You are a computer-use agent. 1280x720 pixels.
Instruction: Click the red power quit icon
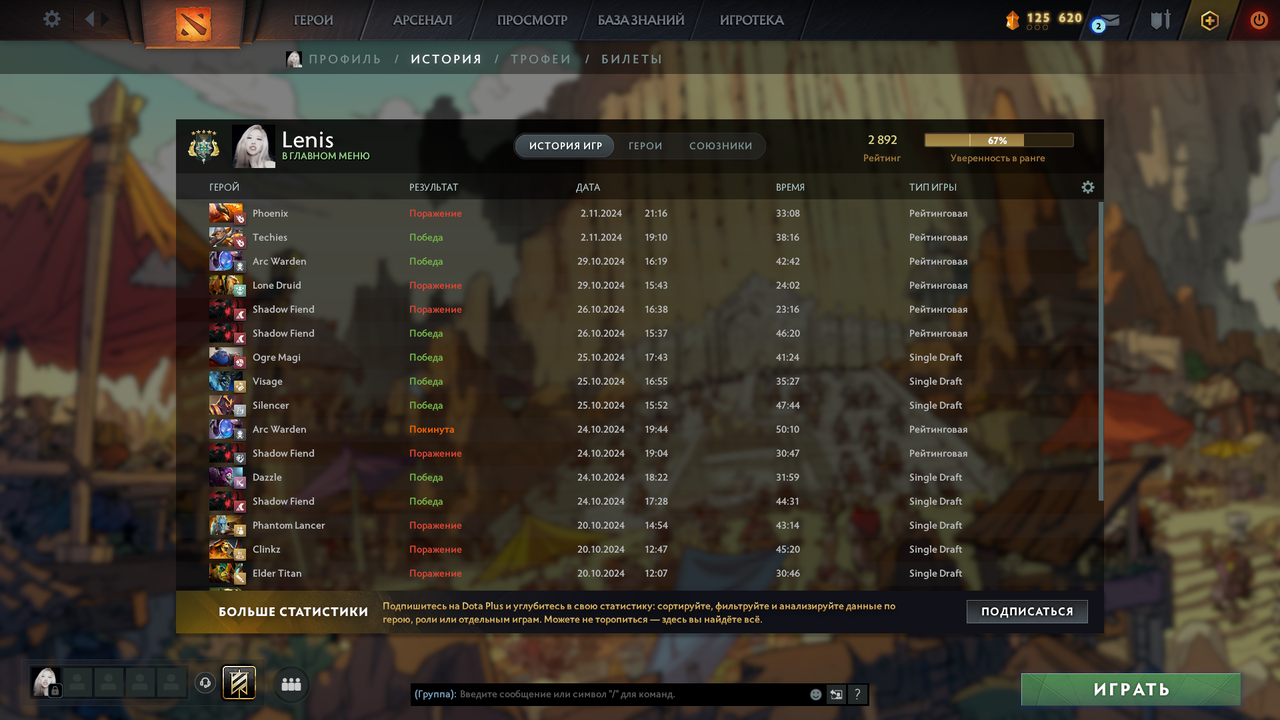1259,20
